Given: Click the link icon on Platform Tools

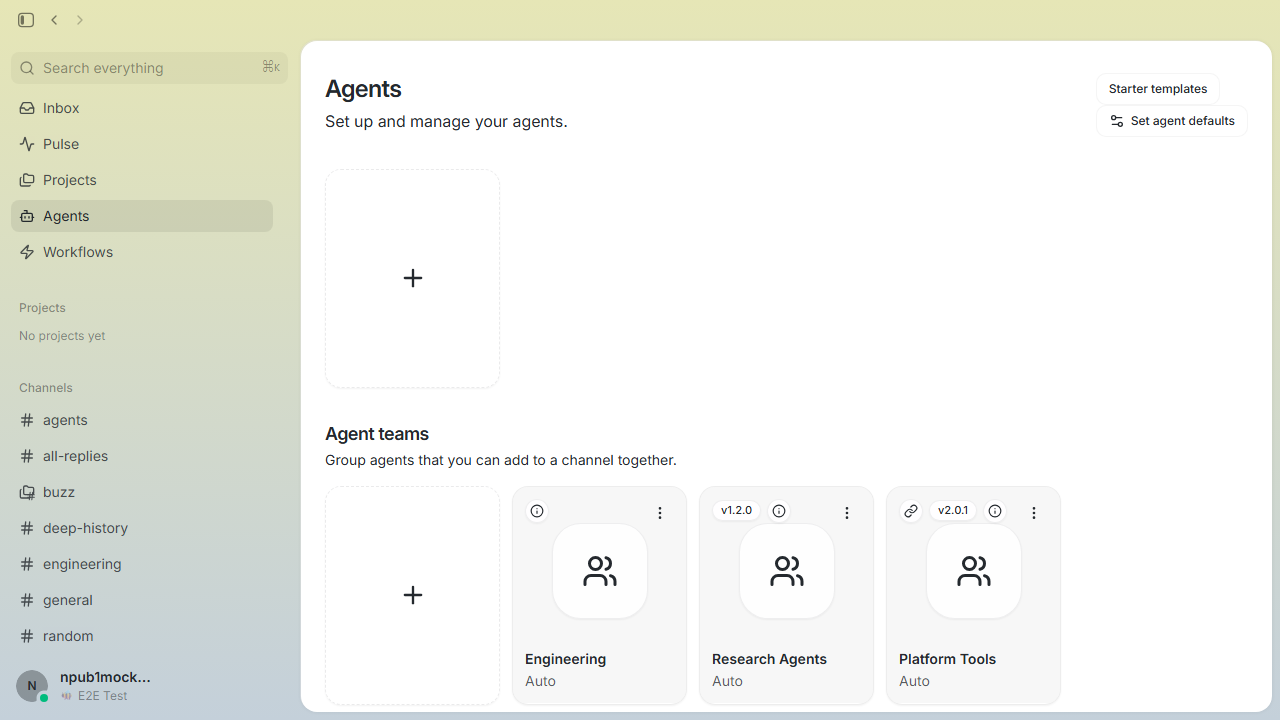Looking at the screenshot, I should [x=911, y=511].
